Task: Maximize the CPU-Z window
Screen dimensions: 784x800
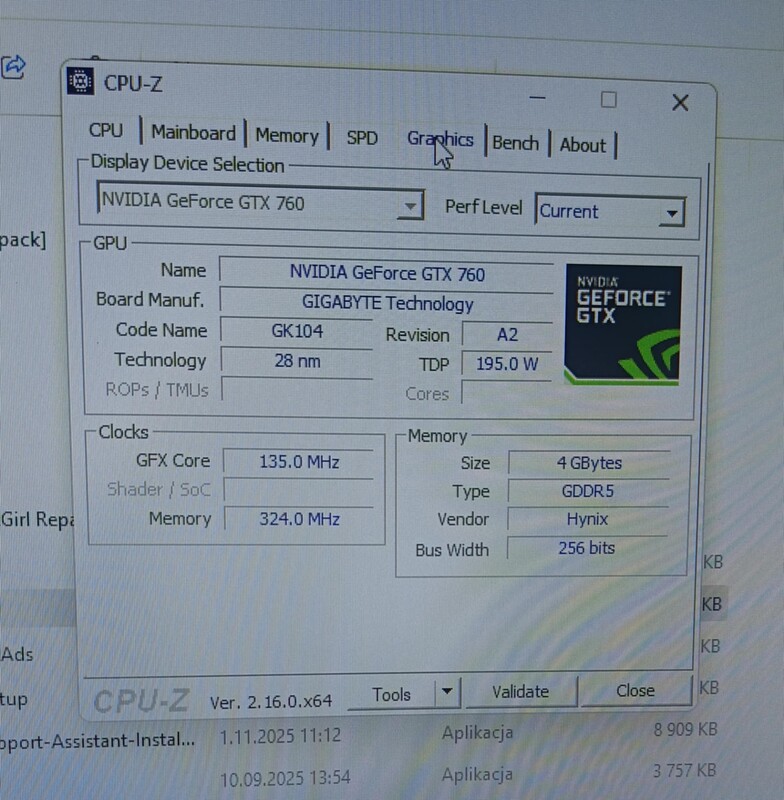Action: pos(608,99)
